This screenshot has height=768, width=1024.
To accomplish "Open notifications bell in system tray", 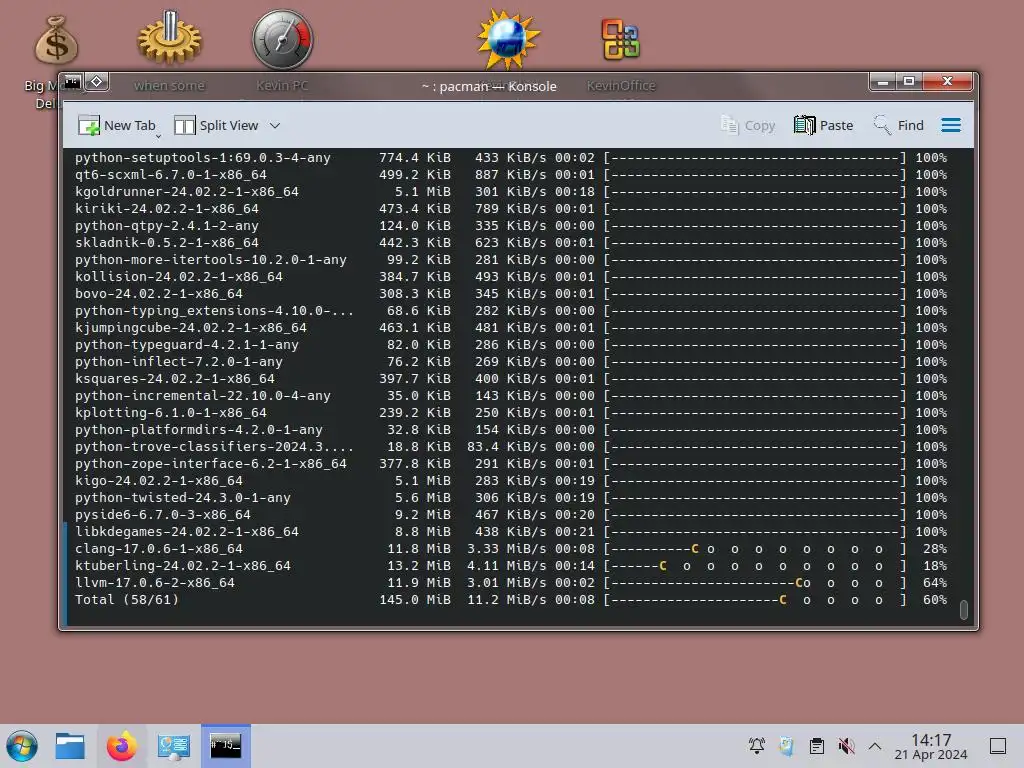I will tap(757, 746).
